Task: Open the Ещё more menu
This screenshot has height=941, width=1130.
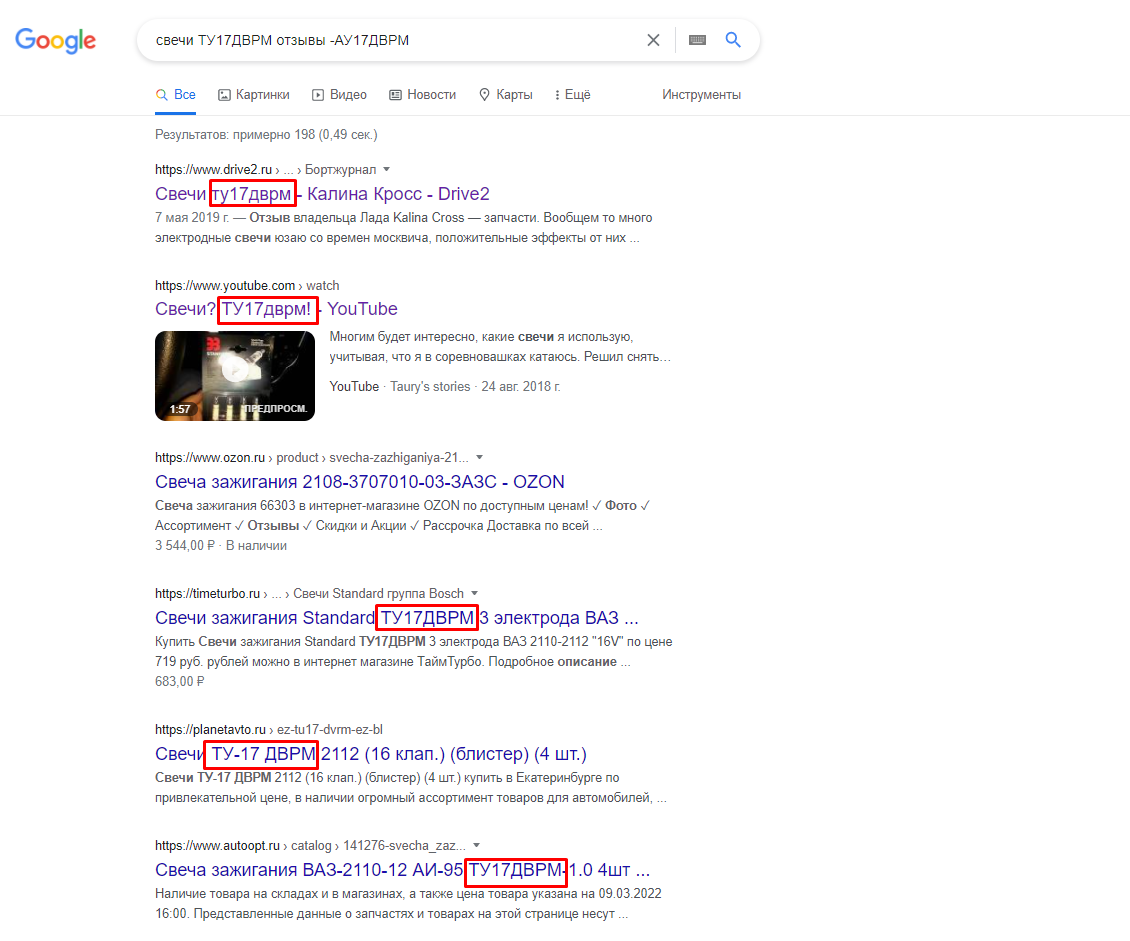Action: point(572,95)
